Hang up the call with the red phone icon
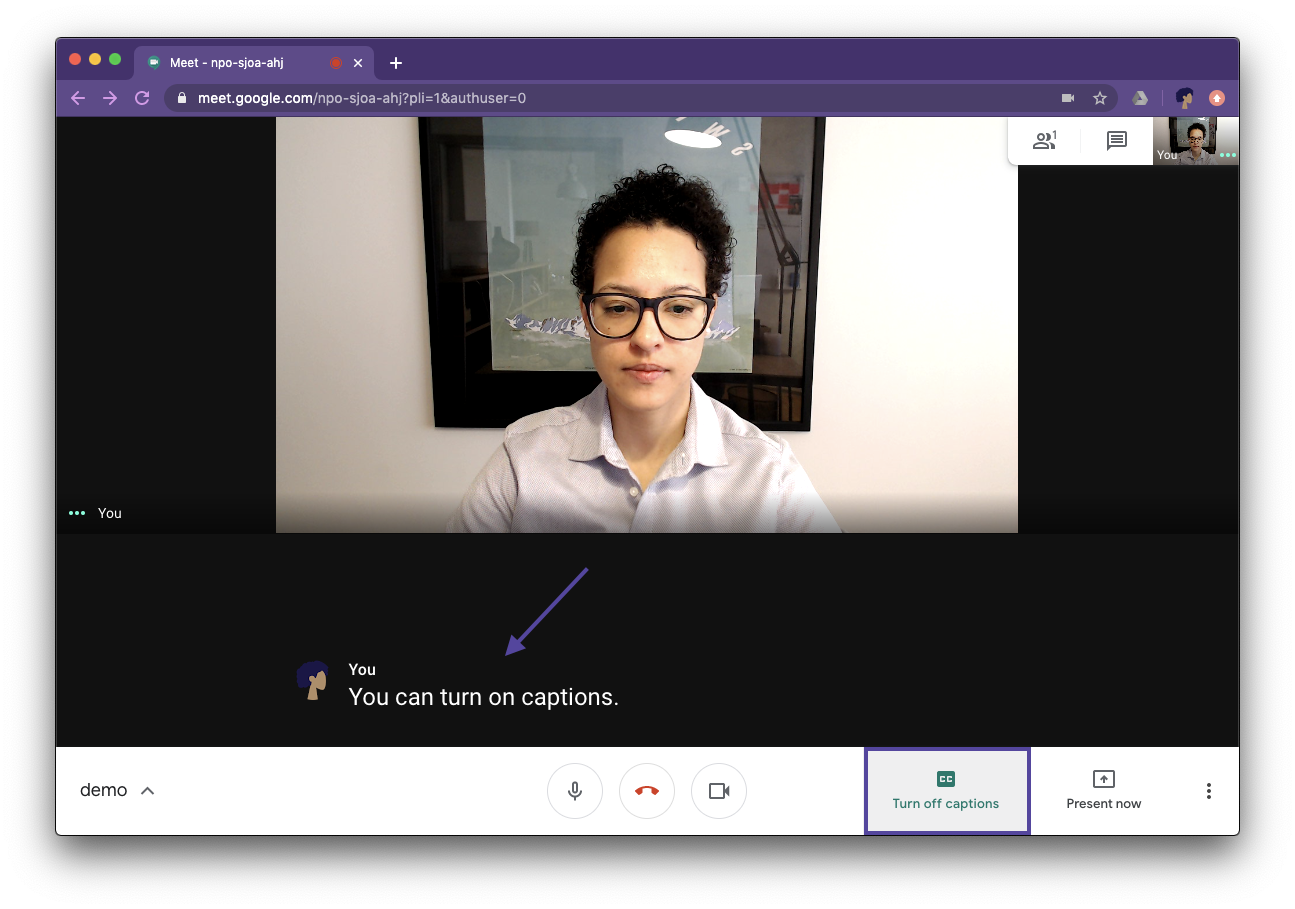This screenshot has height=909, width=1295. (x=647, y=790)
